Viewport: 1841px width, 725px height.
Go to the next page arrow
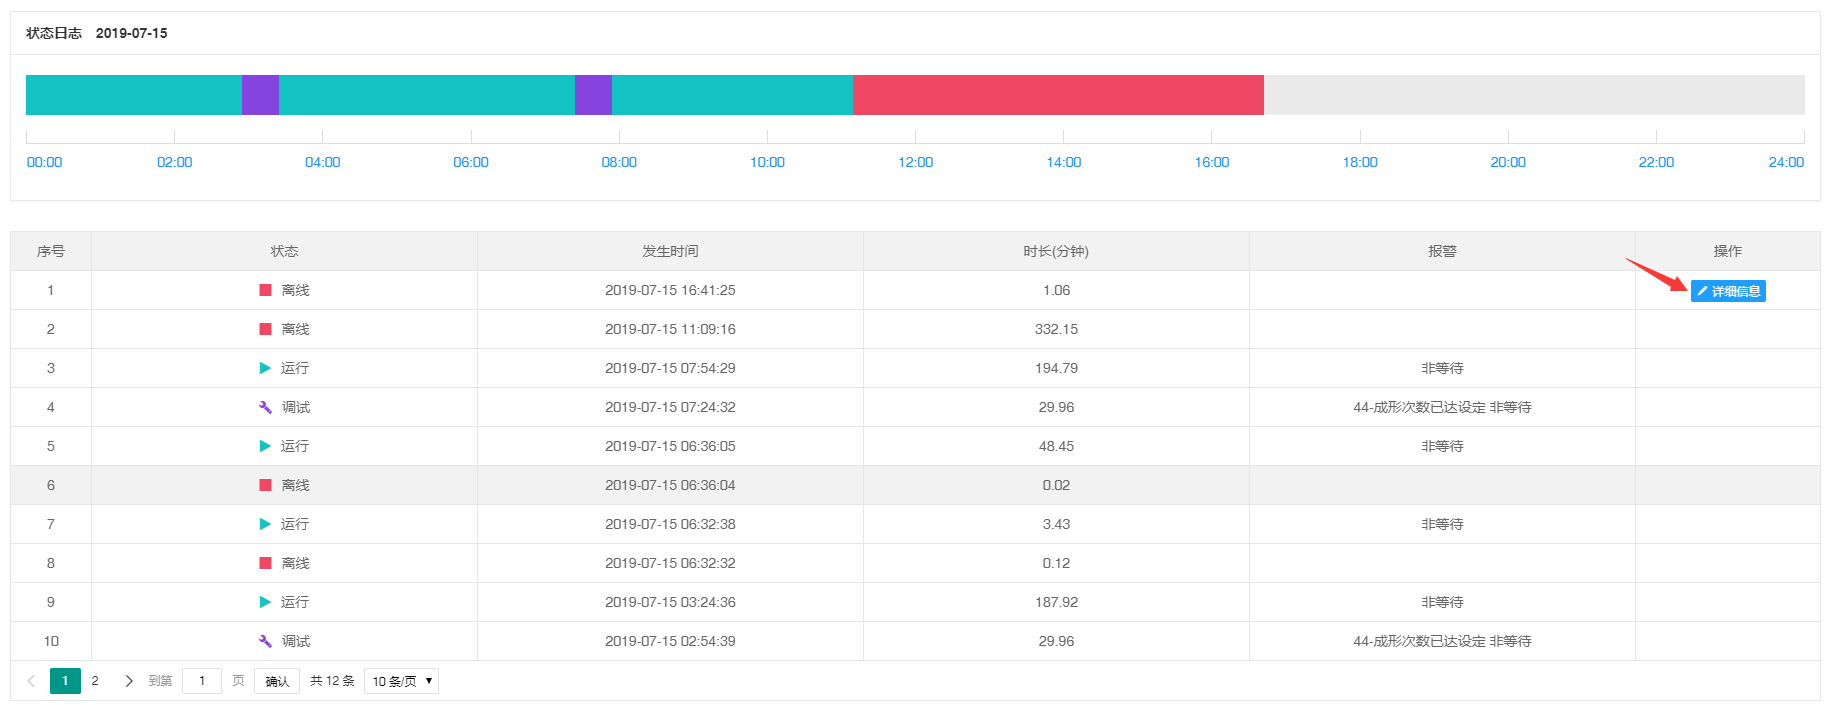coord(129,681)
